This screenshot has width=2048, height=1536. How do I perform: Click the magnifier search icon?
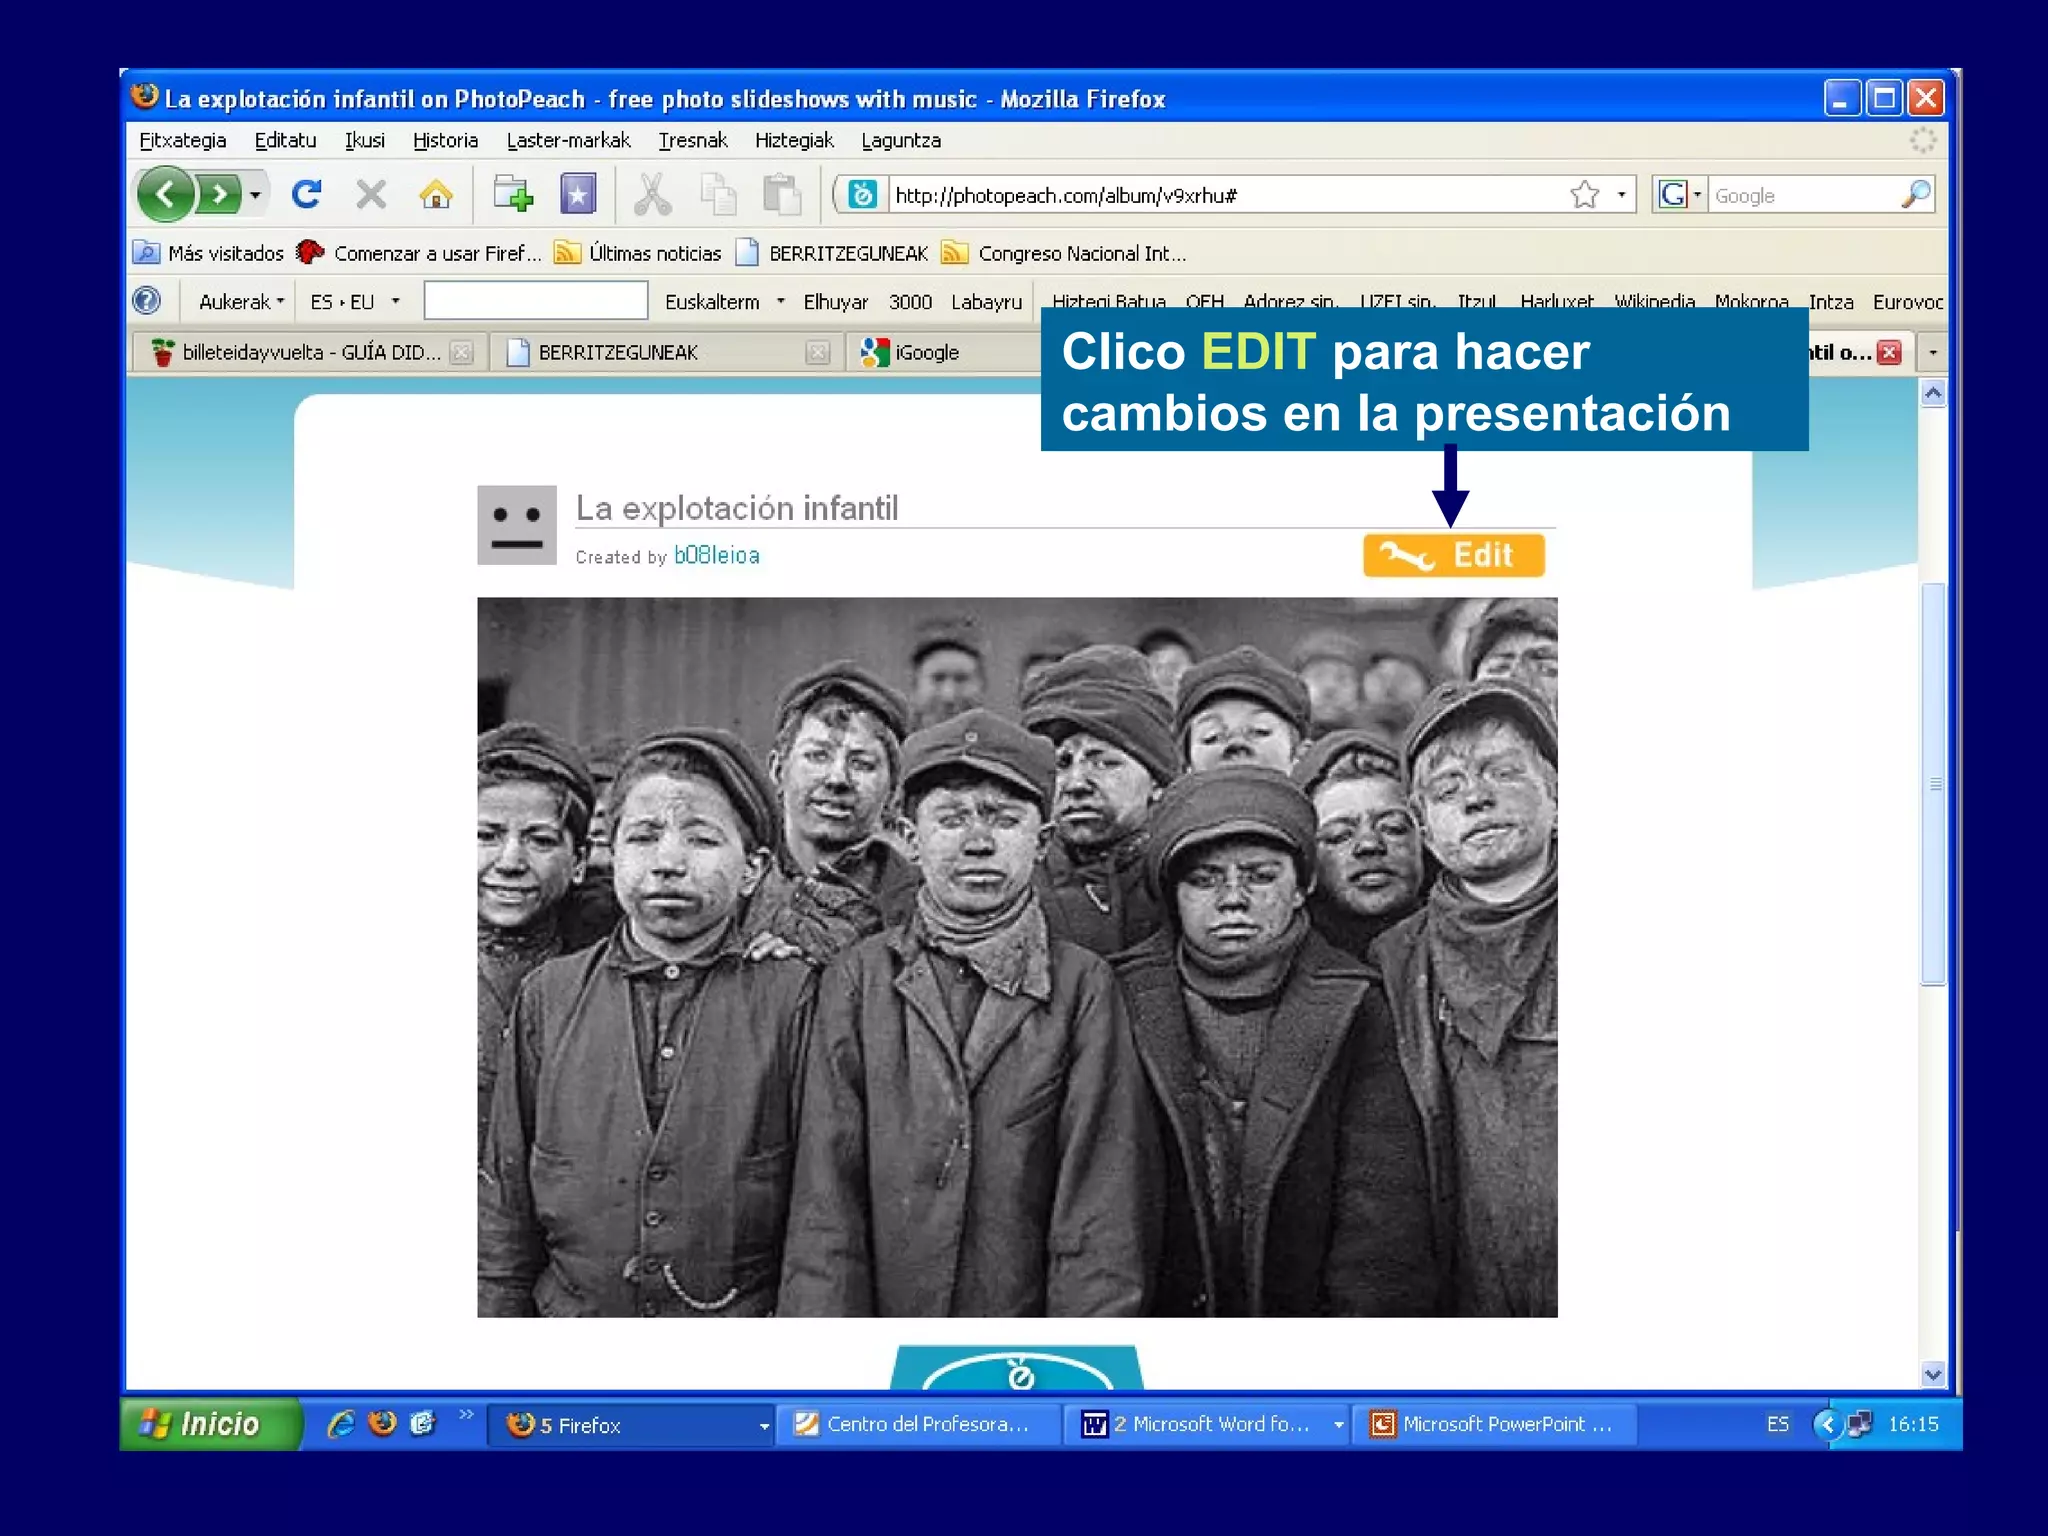click(x=1916, y=194)
